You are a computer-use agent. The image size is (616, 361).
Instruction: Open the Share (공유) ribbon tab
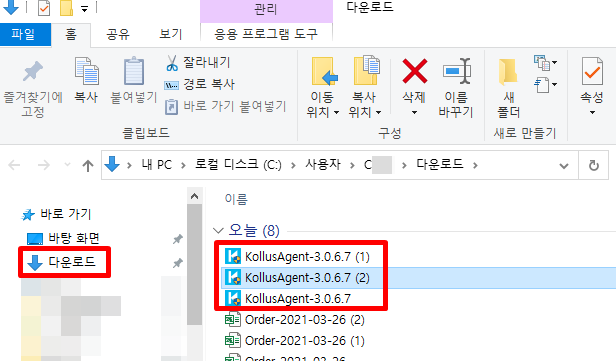[x=117, y=35]
